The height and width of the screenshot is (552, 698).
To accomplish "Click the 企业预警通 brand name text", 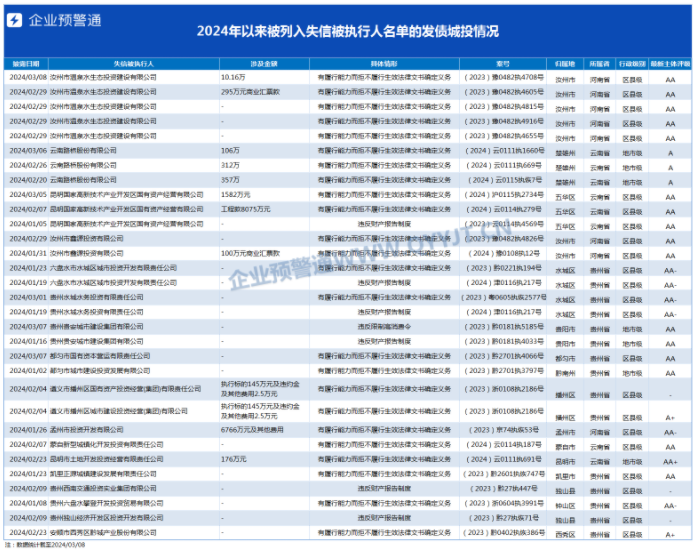I will pyautogui.click(x=65, y=20).
